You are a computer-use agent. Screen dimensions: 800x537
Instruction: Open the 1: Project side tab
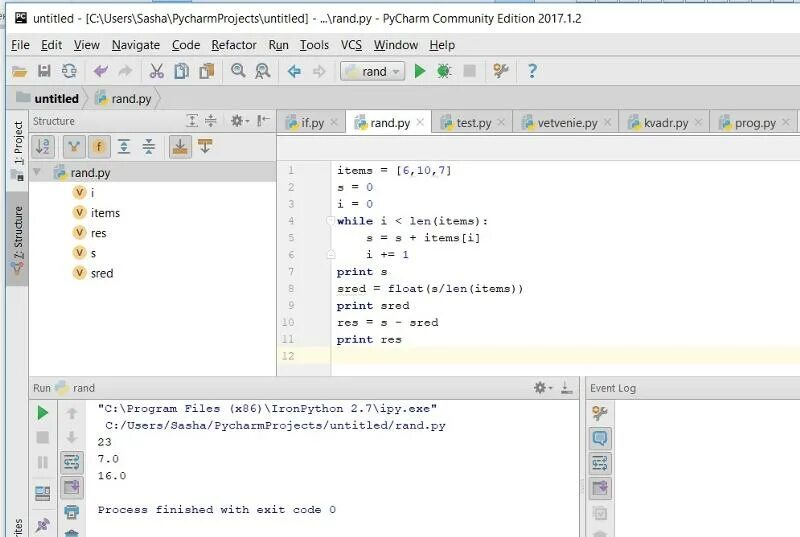tap(18, 150)
